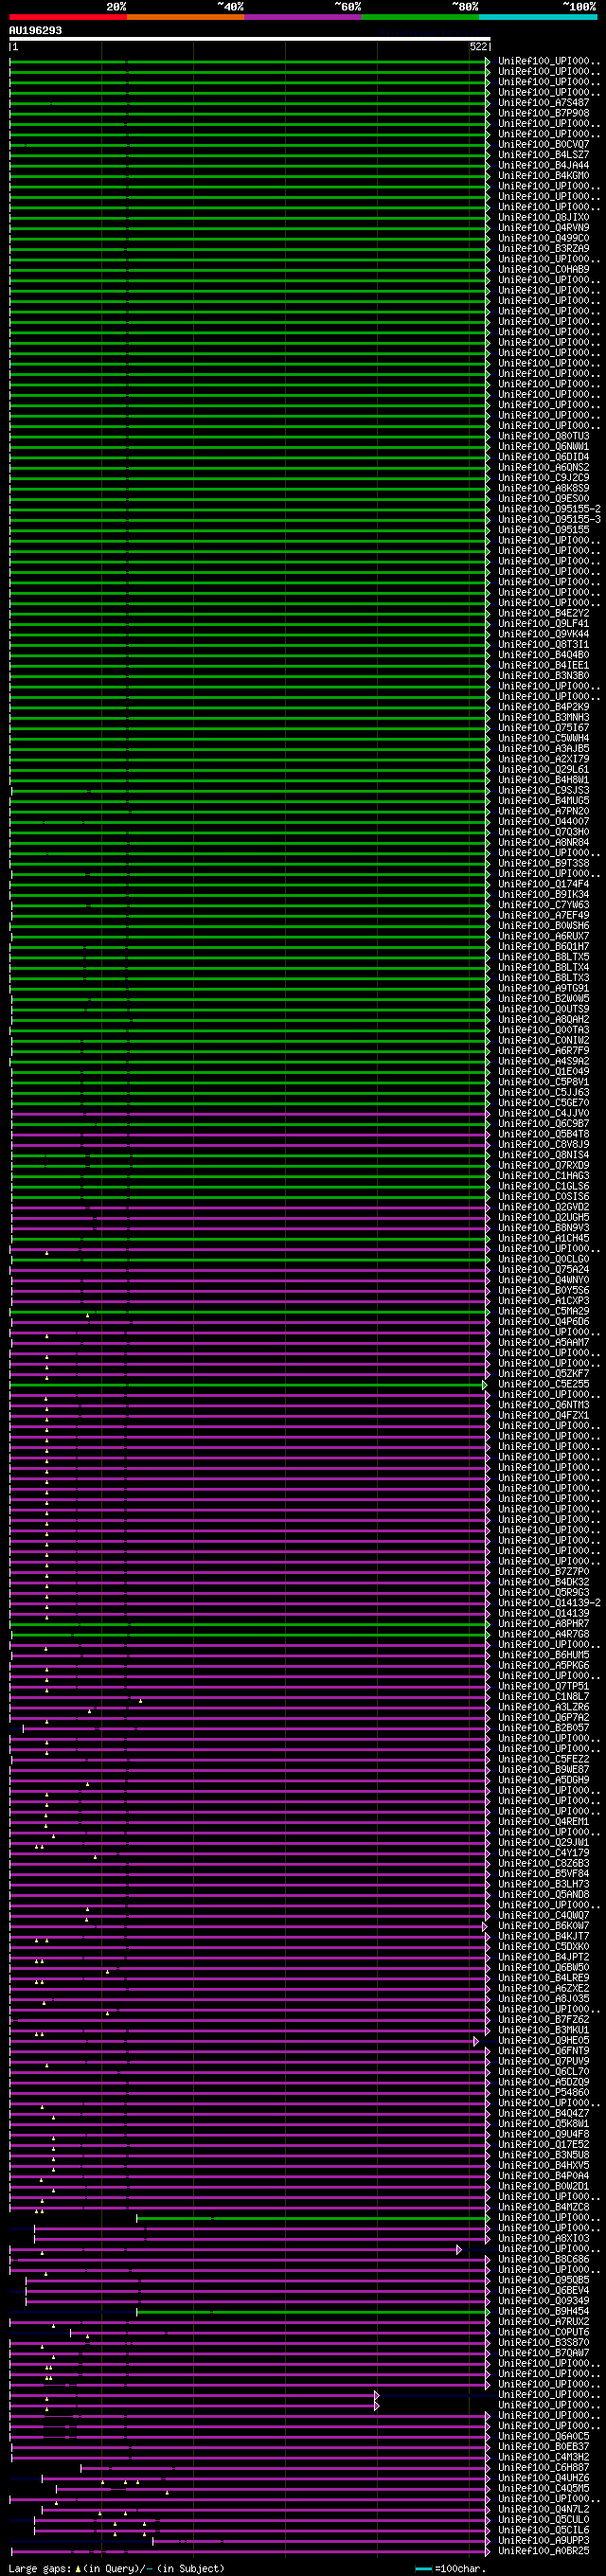606x2576 pixels.
Task: Click the query end position 522
Action: coord(479,46)
